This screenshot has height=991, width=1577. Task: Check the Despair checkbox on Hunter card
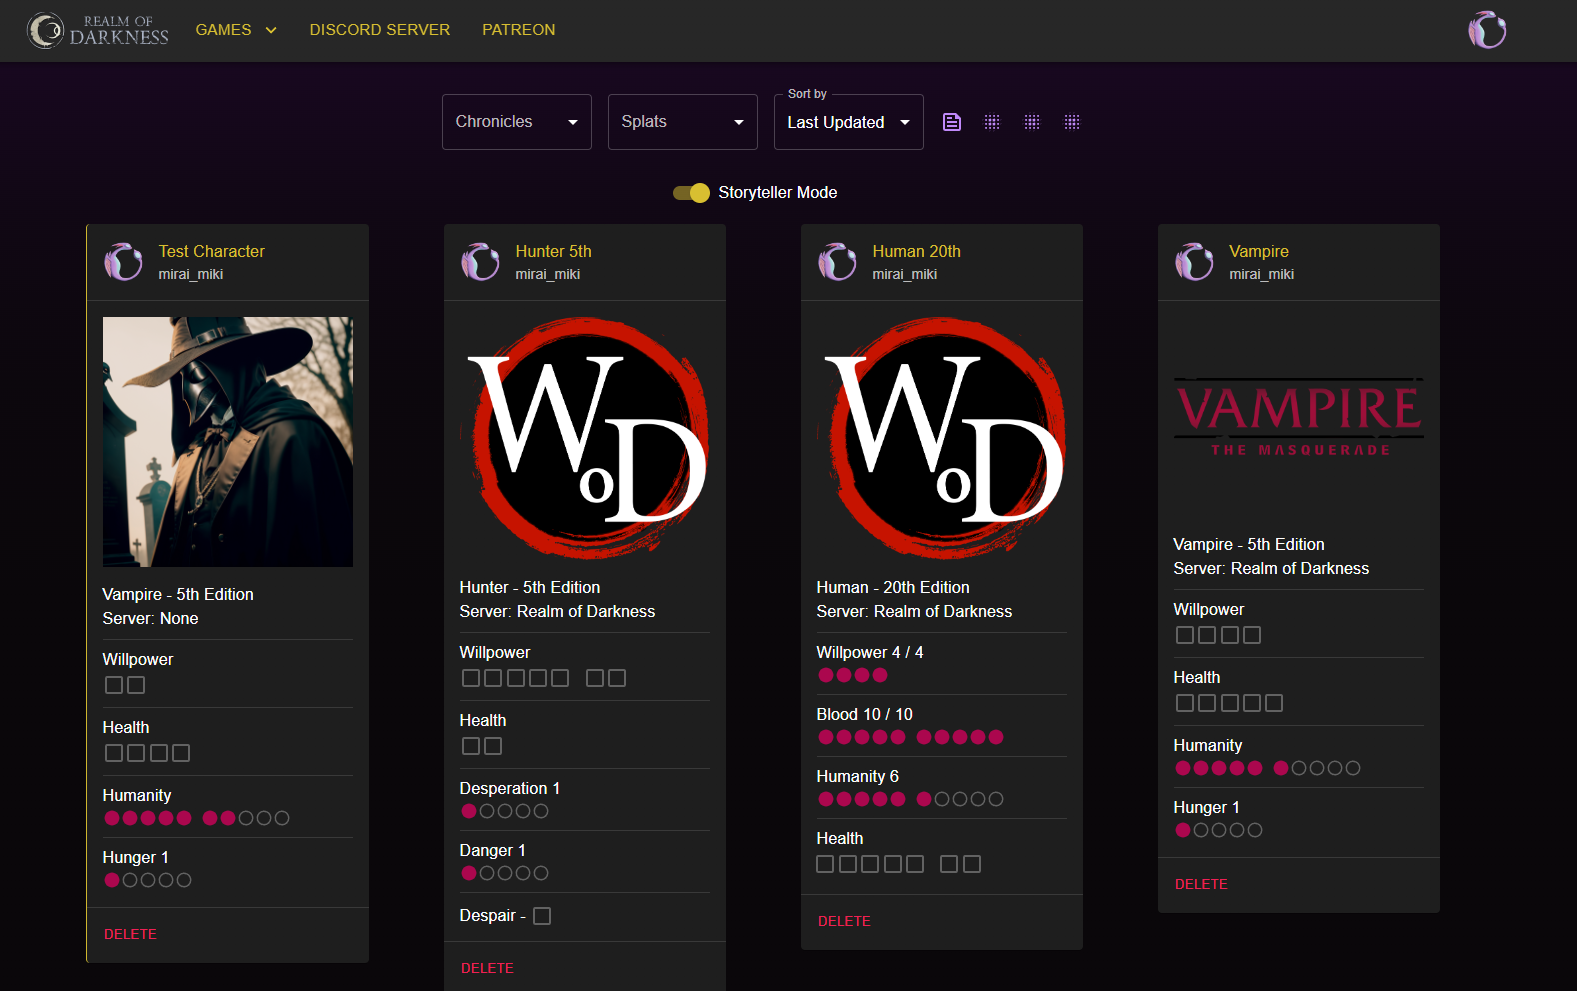coord(542,916)
